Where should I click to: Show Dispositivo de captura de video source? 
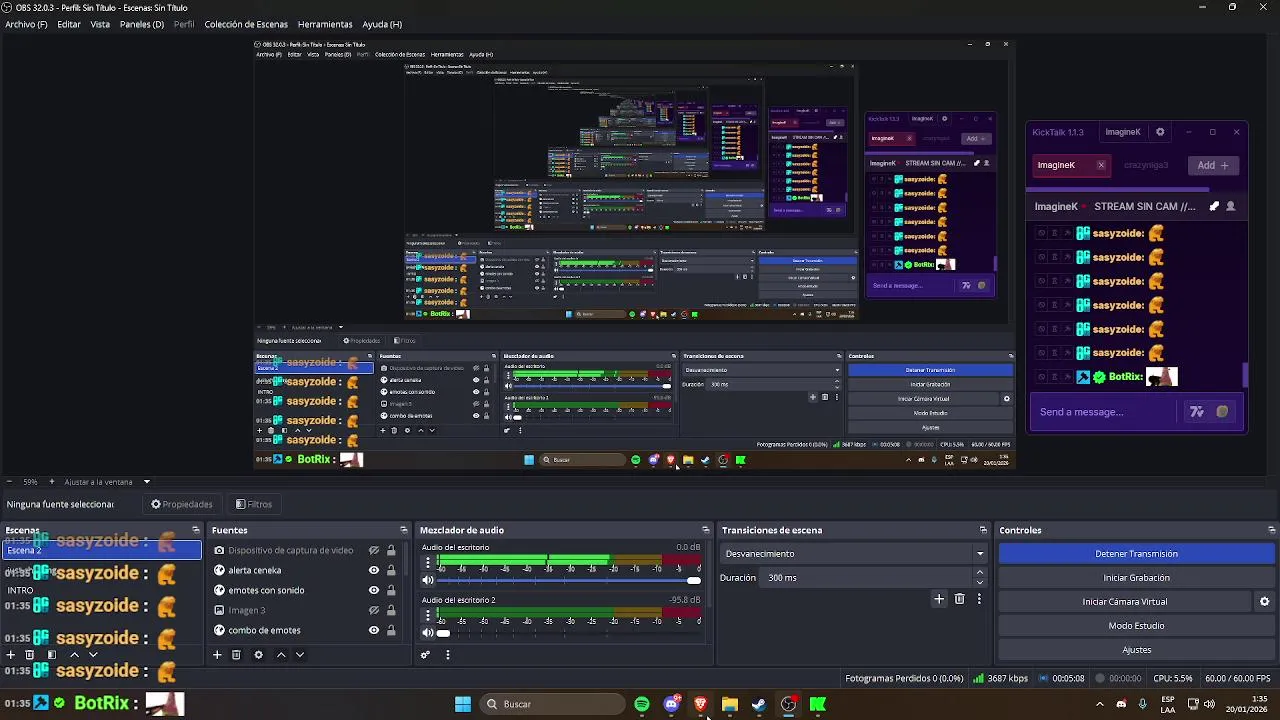click(374, 550)
